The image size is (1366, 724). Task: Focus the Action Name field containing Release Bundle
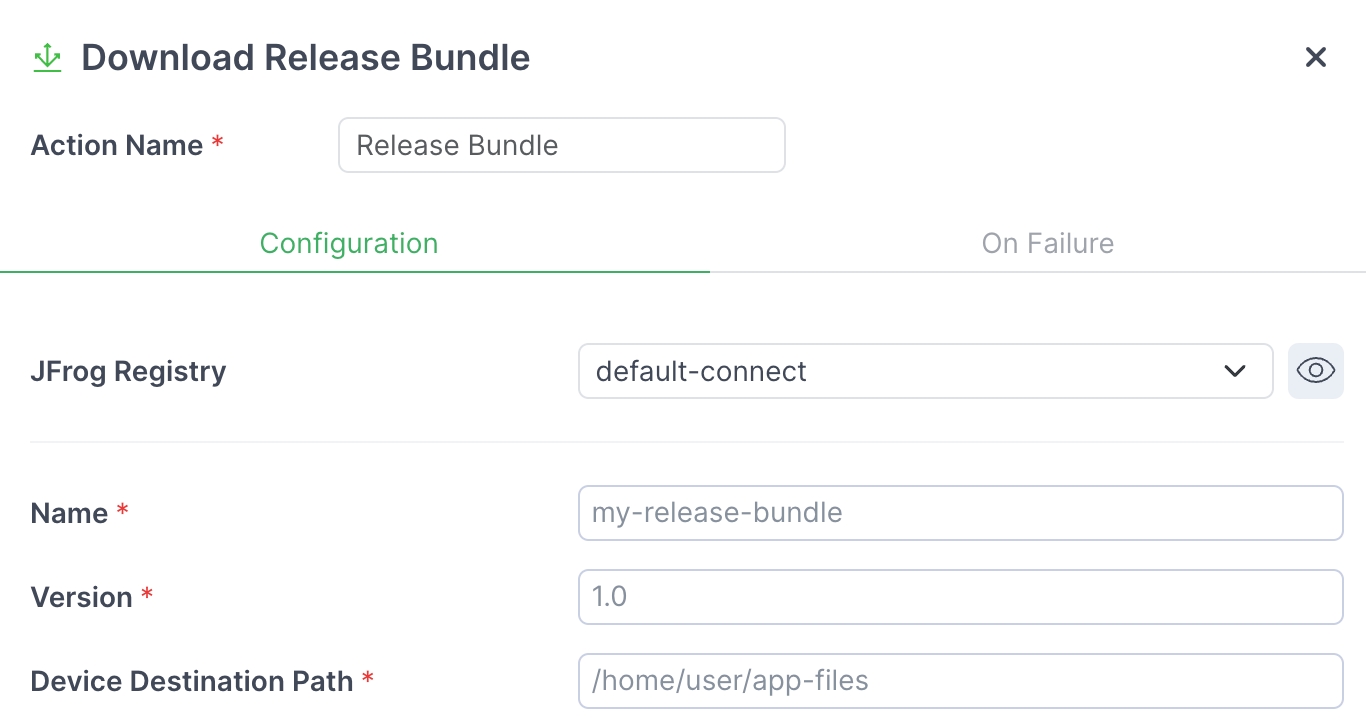[561, 146]
